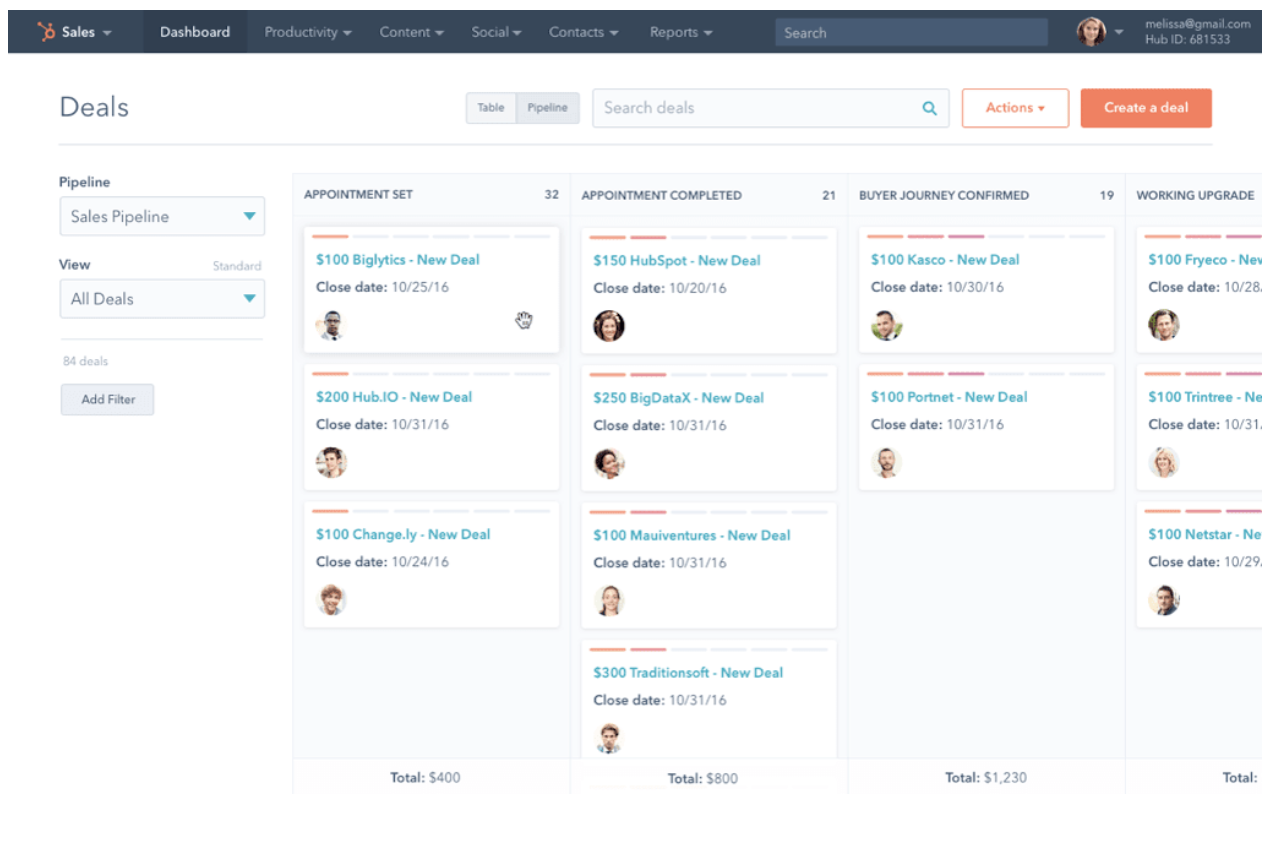Expand the Sales hub switcher

[x=86, y=32]
